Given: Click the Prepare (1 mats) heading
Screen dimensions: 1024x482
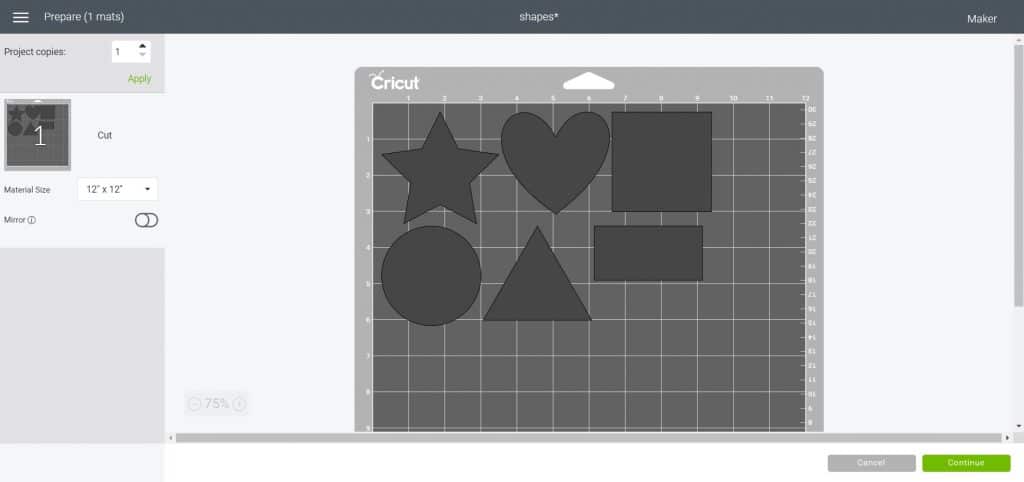Looking at the screenshot, I should click(84, 17).
